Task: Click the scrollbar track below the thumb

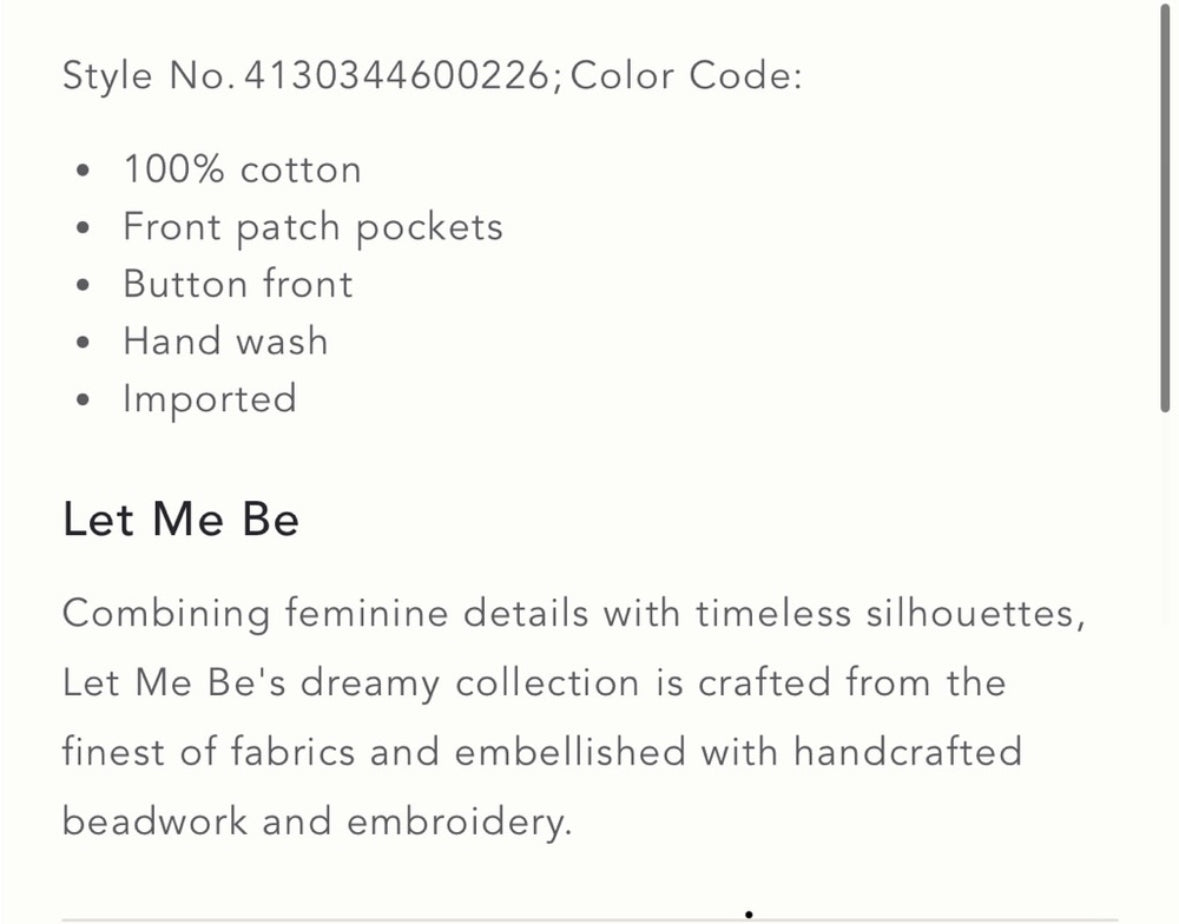Action: 1165,662
